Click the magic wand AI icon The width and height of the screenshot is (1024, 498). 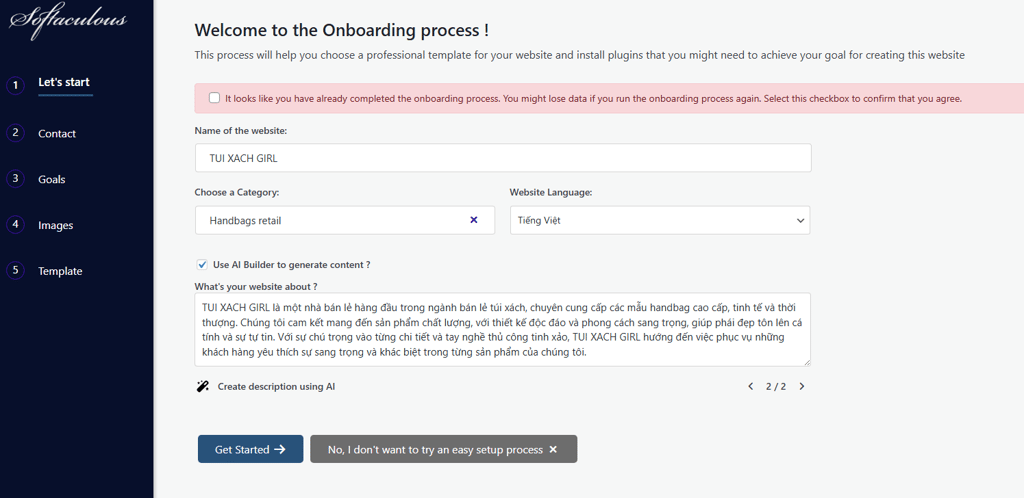(x=203, y=386)
